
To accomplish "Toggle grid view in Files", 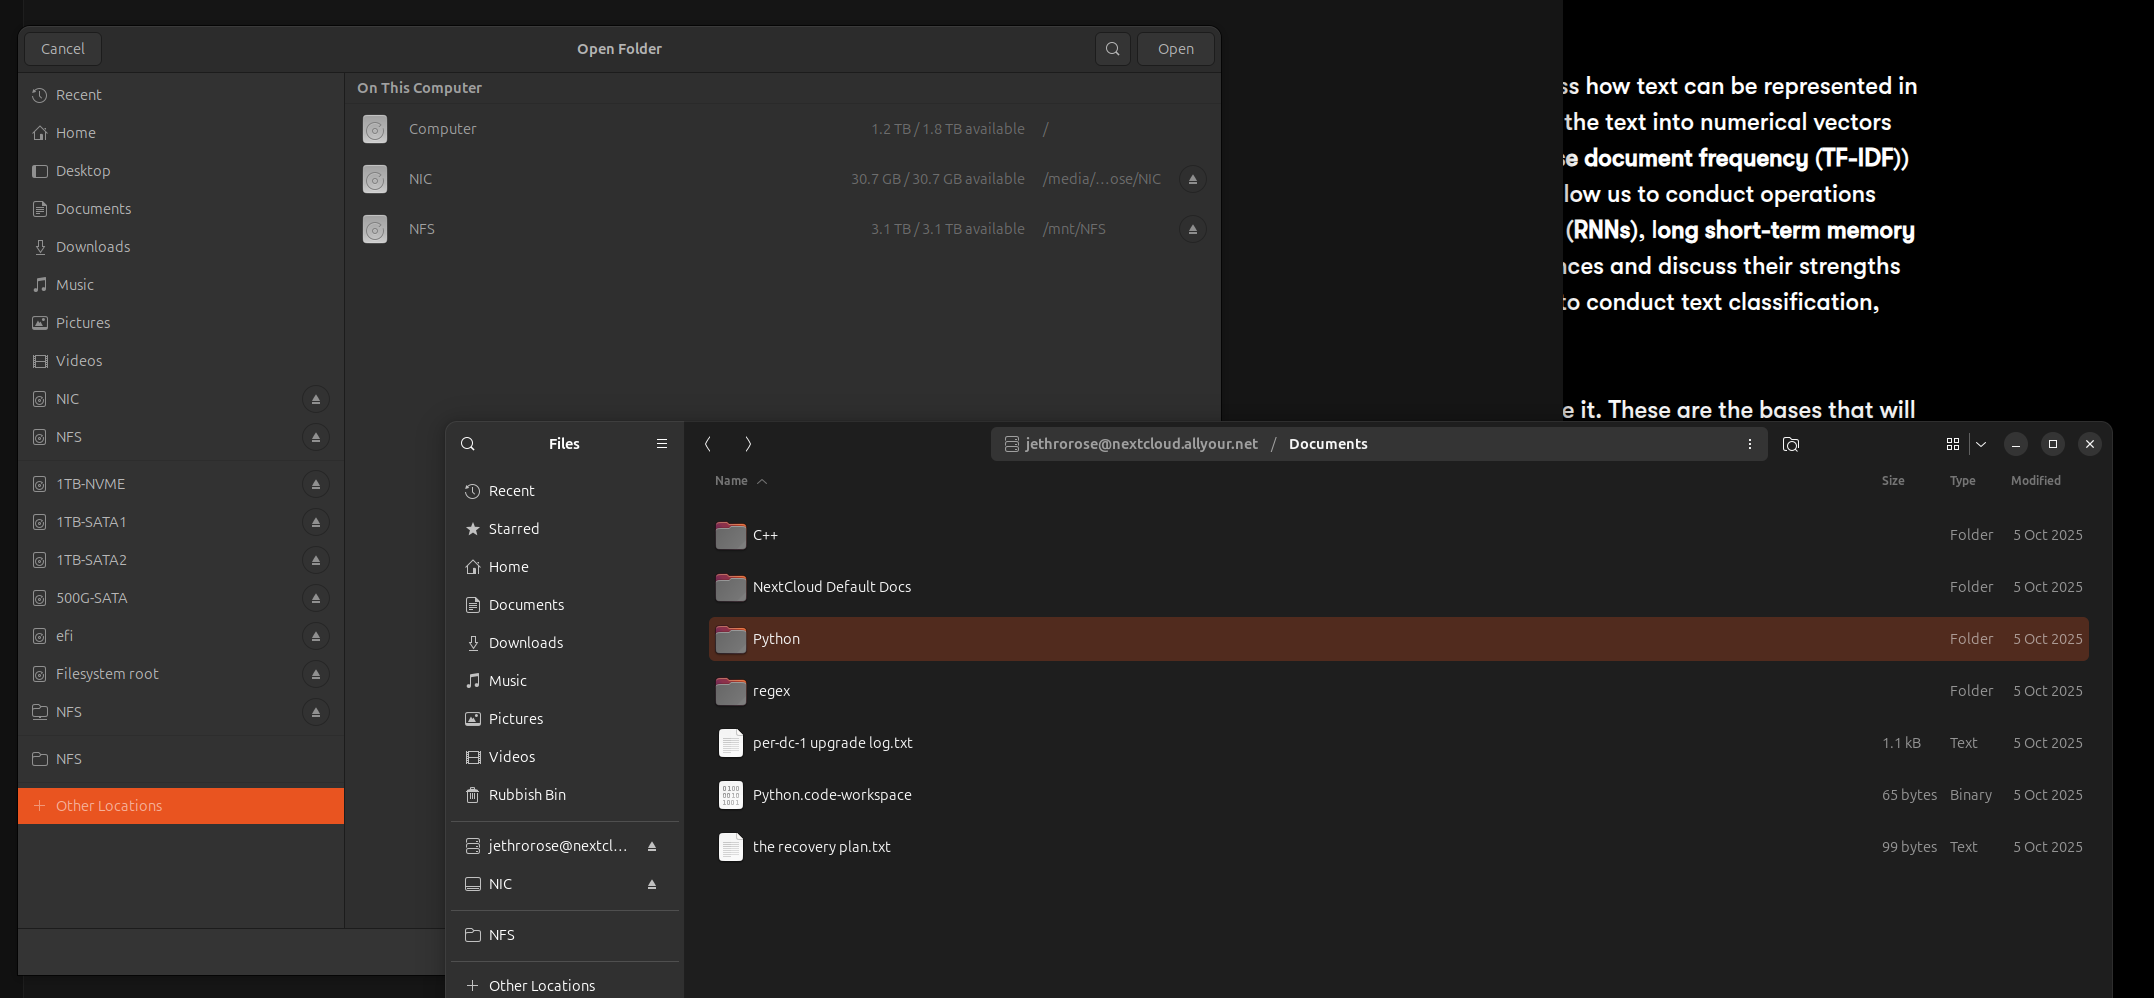I will pyautogui.click(x=1952, y=444).
